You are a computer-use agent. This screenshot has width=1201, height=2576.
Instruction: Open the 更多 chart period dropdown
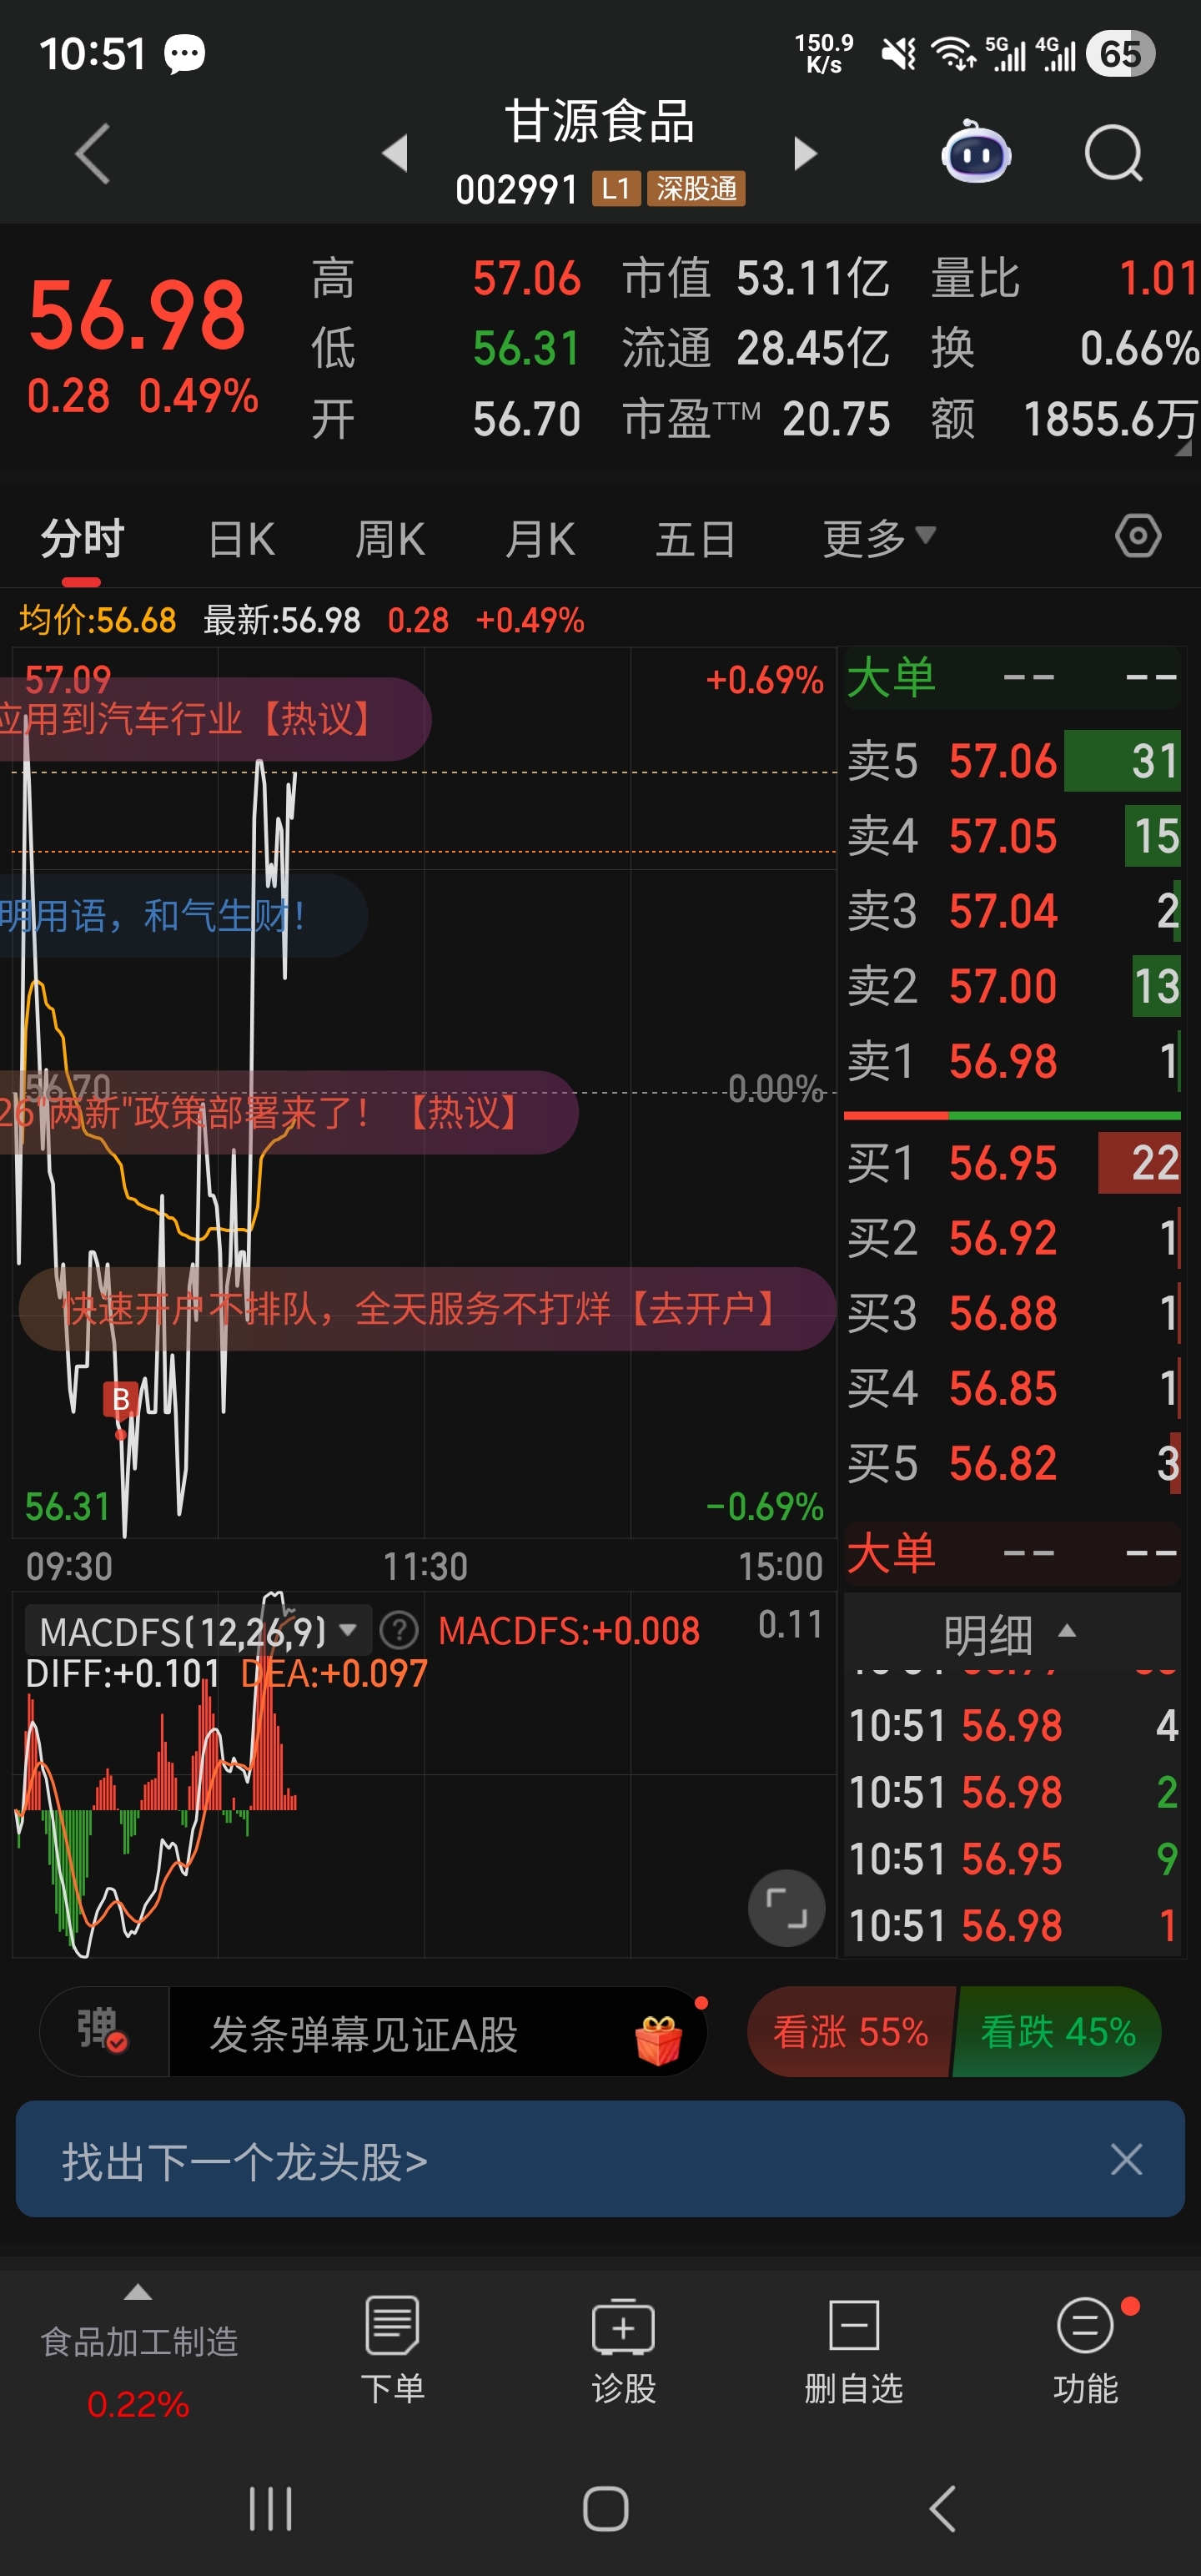click(878, 538)
